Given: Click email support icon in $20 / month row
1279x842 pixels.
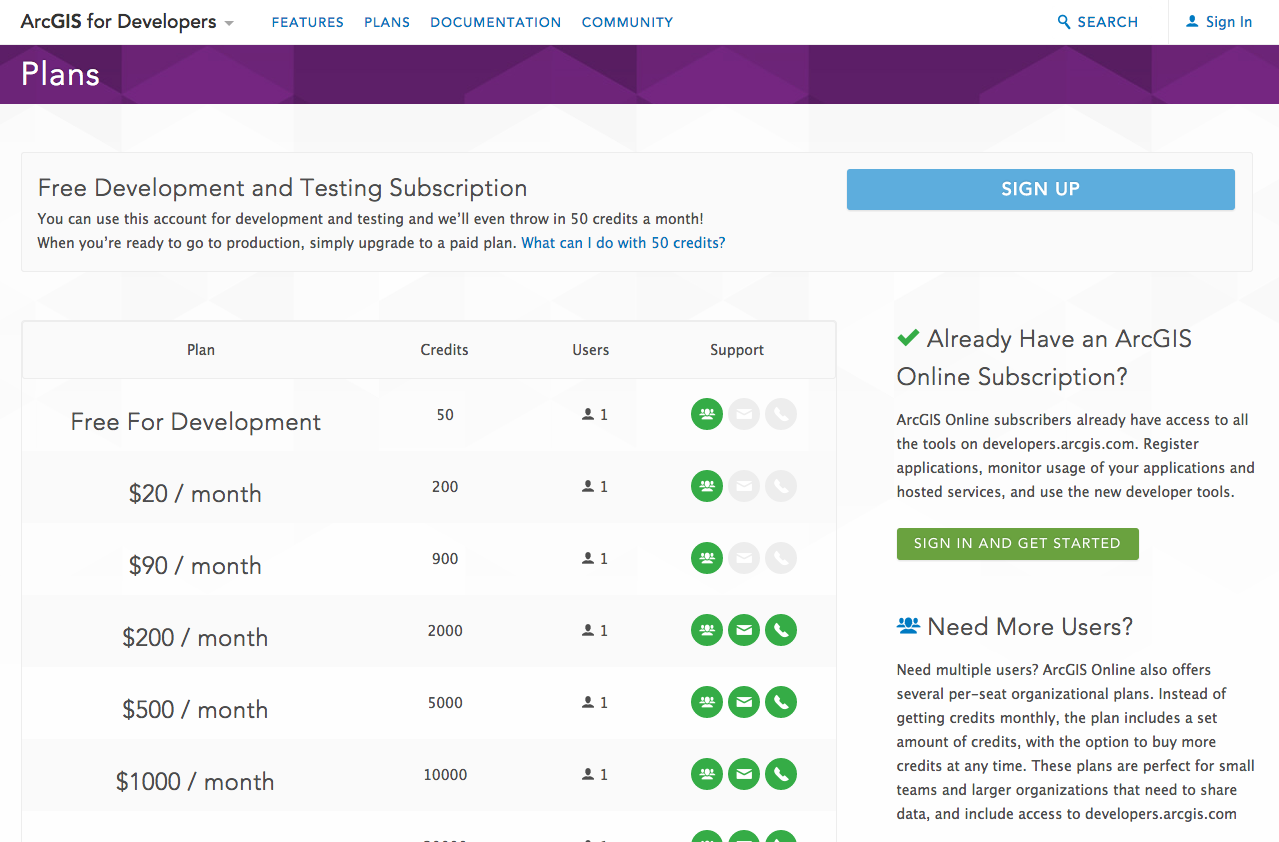Looking at the screenshot, I should (x=744, y=486).
